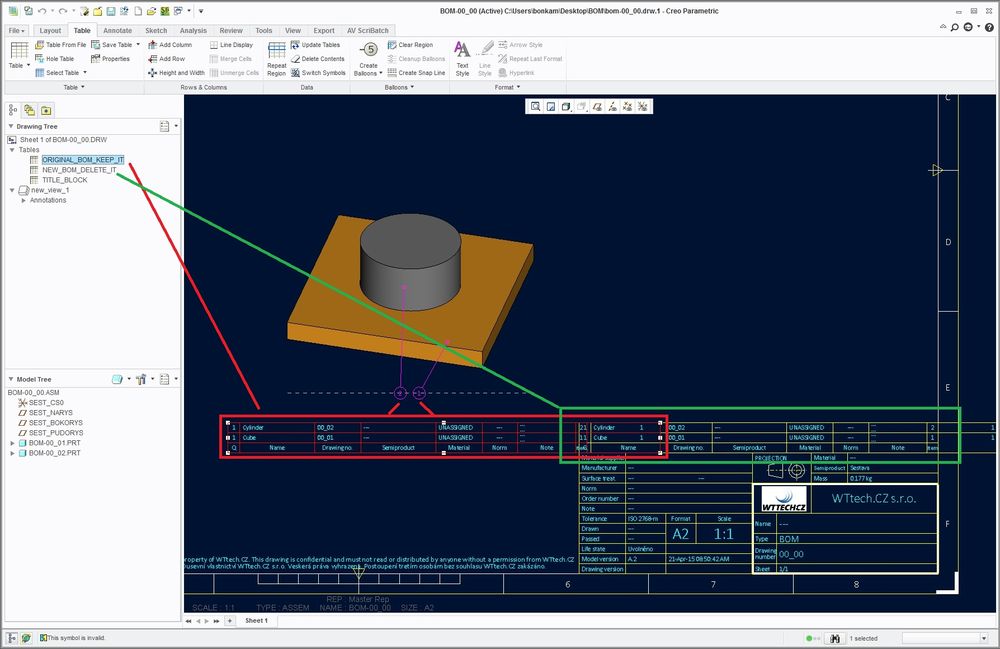Click the Table From File icon

(40, 45)
